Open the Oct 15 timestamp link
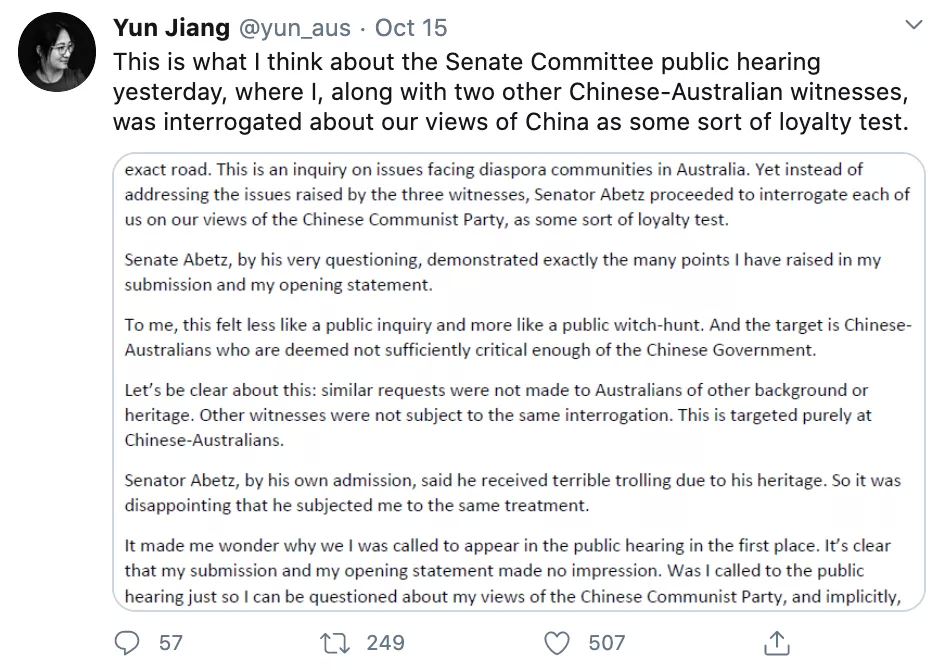This screenshot has height=670, width=944. (411, 28)
